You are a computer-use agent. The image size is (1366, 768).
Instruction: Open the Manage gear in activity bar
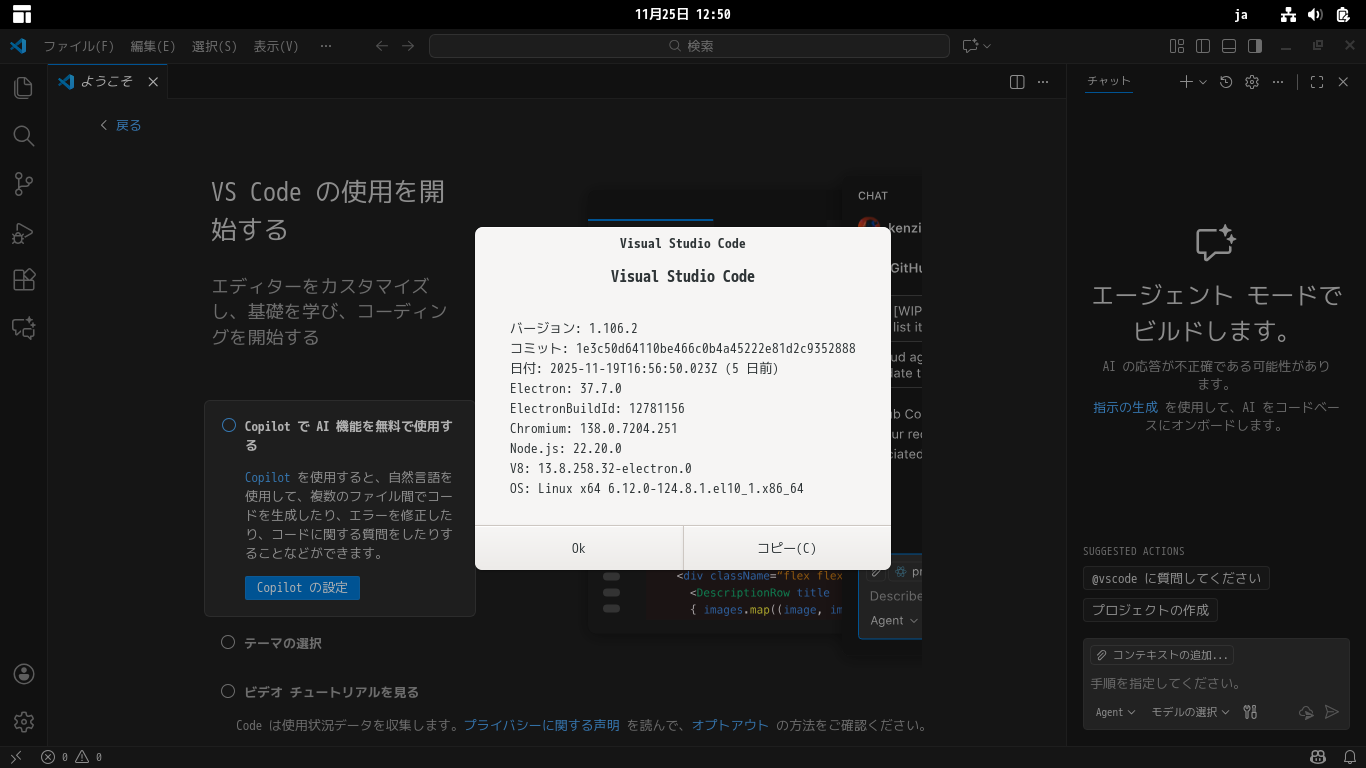tap(24, 722)
